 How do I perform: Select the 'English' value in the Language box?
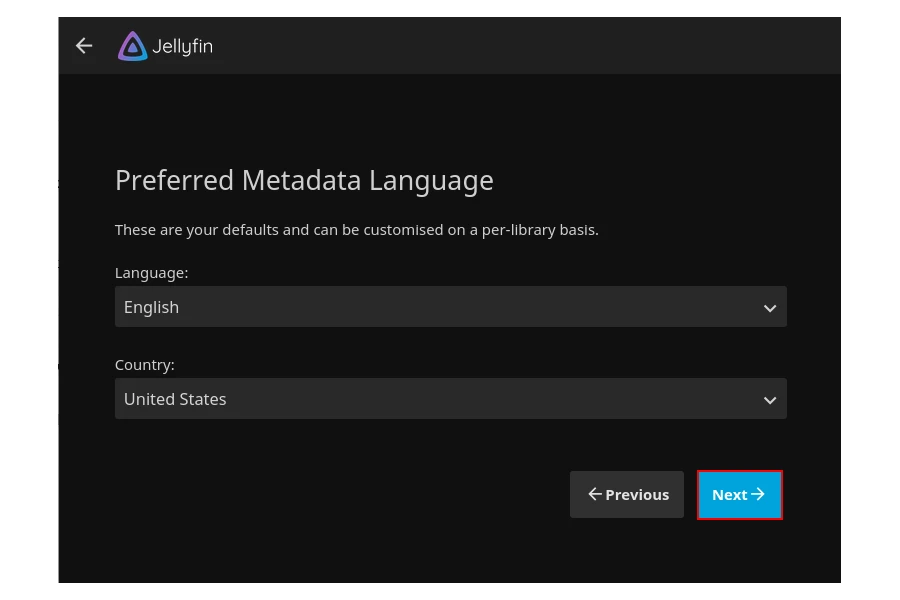(x=152, y=307)
